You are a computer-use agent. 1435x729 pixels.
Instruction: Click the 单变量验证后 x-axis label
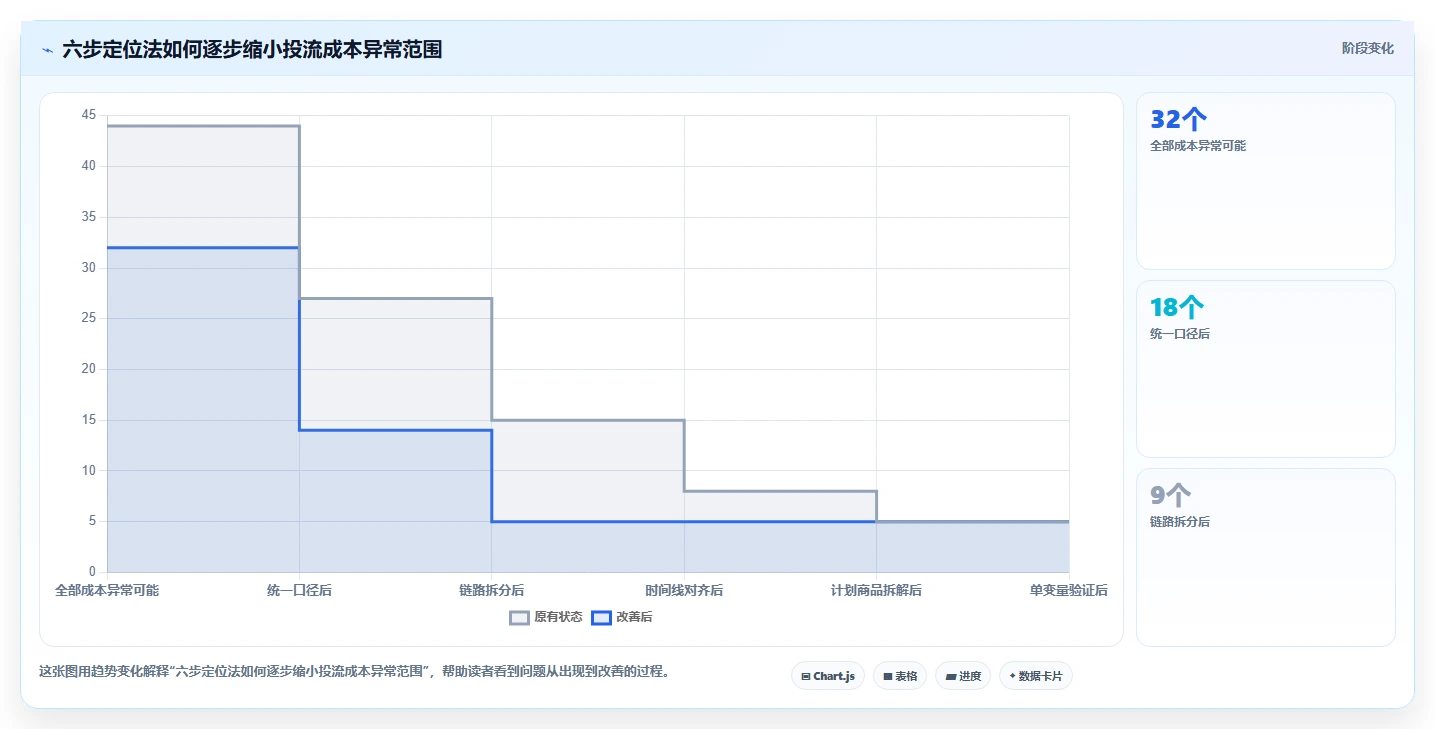click(x=1068, y=591)
